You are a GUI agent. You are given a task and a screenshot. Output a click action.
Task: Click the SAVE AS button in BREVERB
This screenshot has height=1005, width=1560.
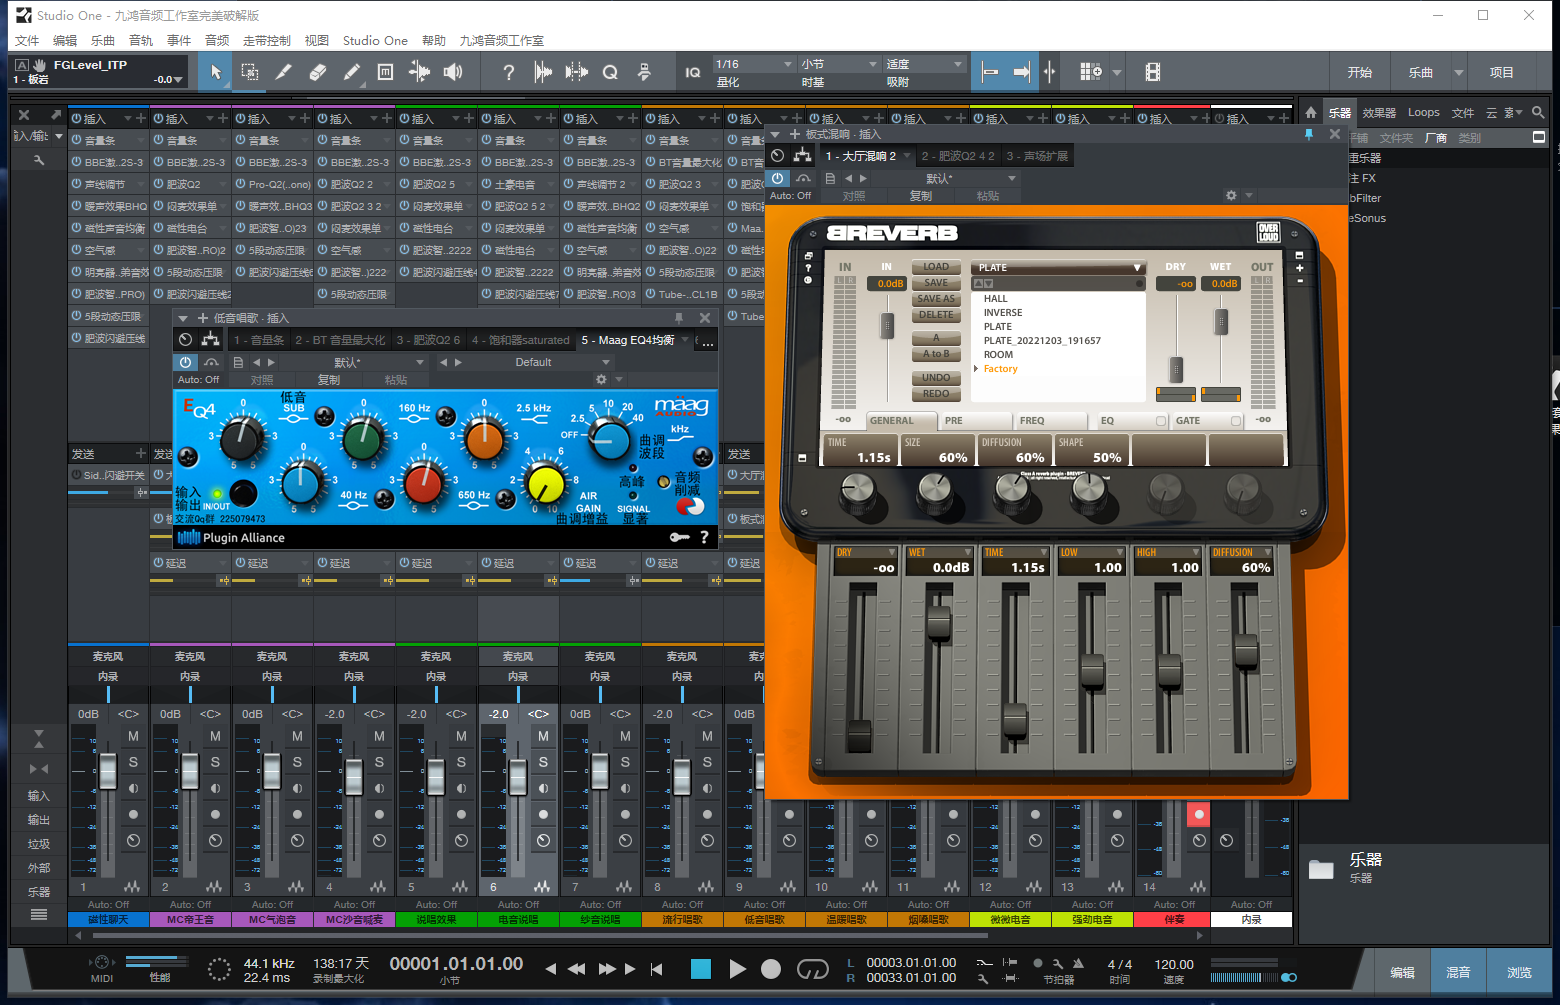point(936,299)
